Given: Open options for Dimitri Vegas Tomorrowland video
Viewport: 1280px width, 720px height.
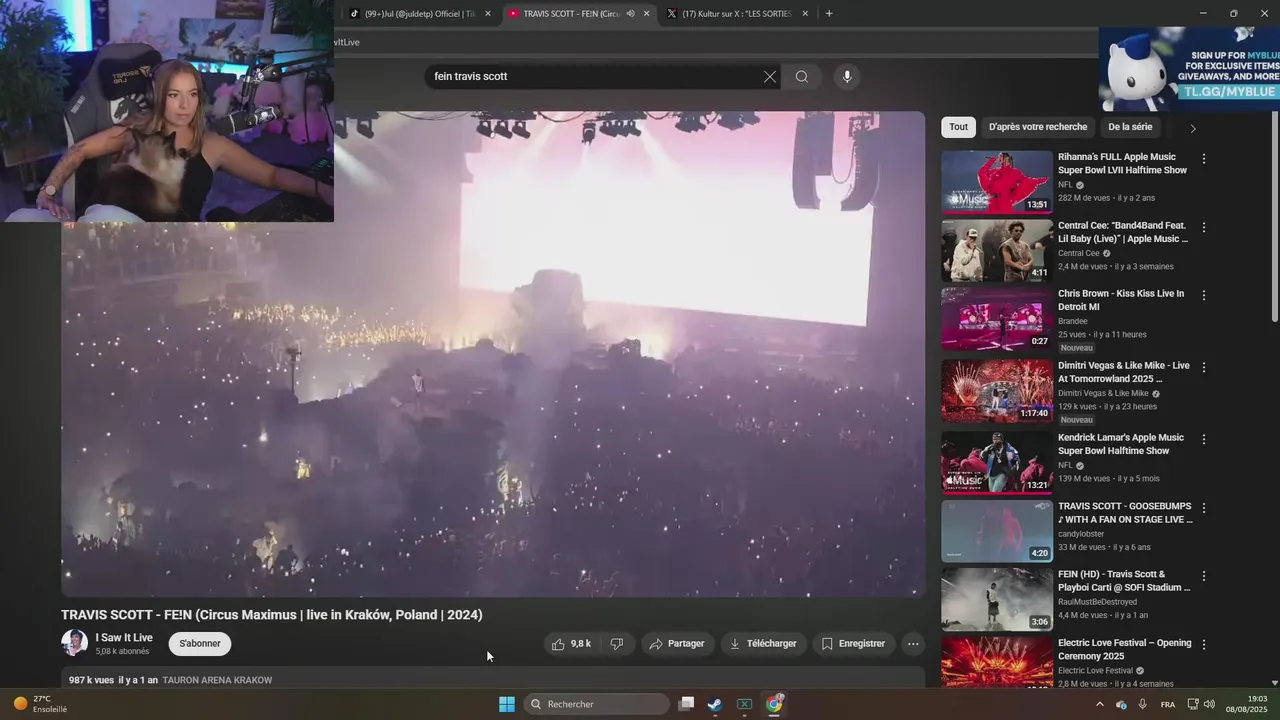Looking at the screenshot, I should point(1204,367).
